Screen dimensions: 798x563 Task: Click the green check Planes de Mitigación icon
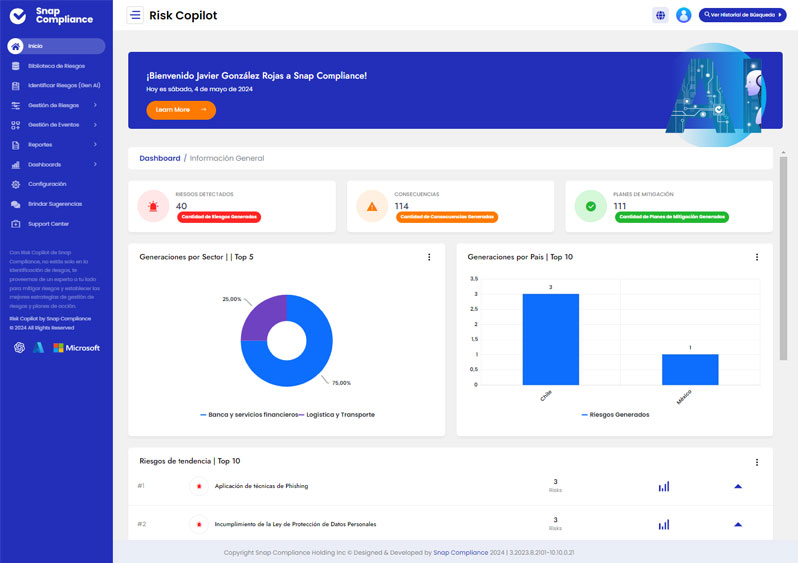click(591, 206)
